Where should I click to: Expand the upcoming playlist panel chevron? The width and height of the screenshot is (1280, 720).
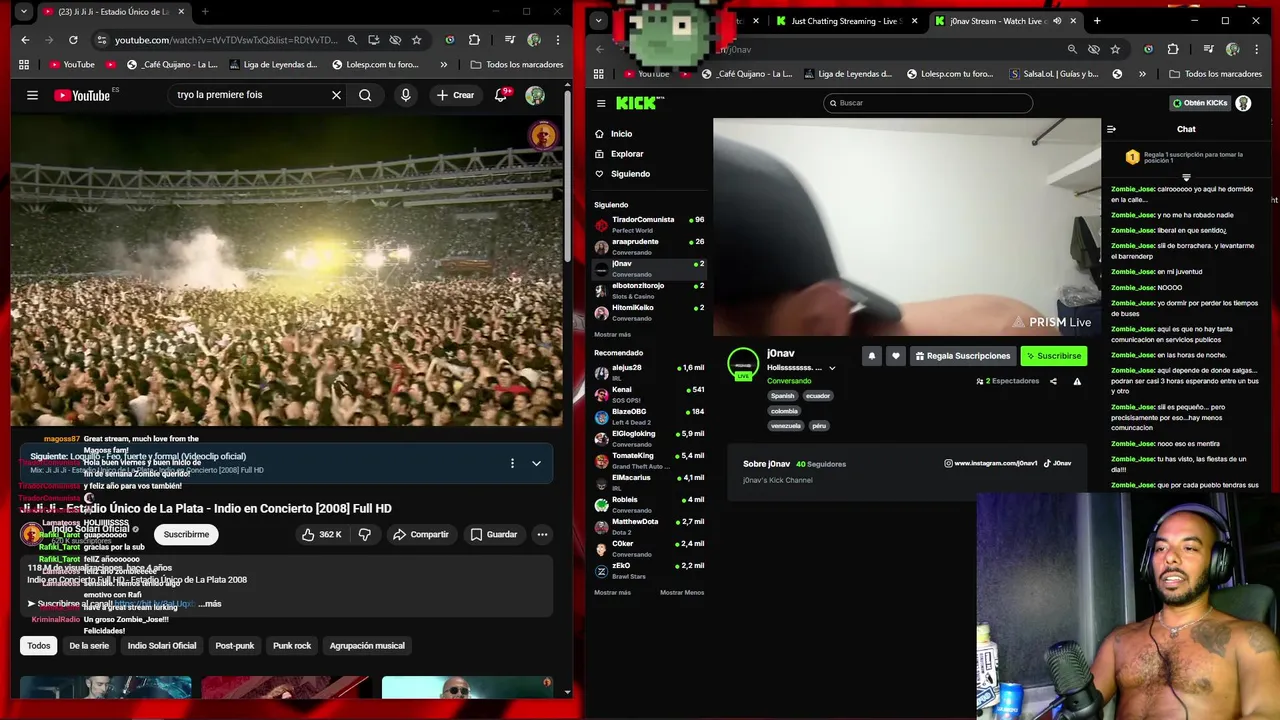coord(536,463)
